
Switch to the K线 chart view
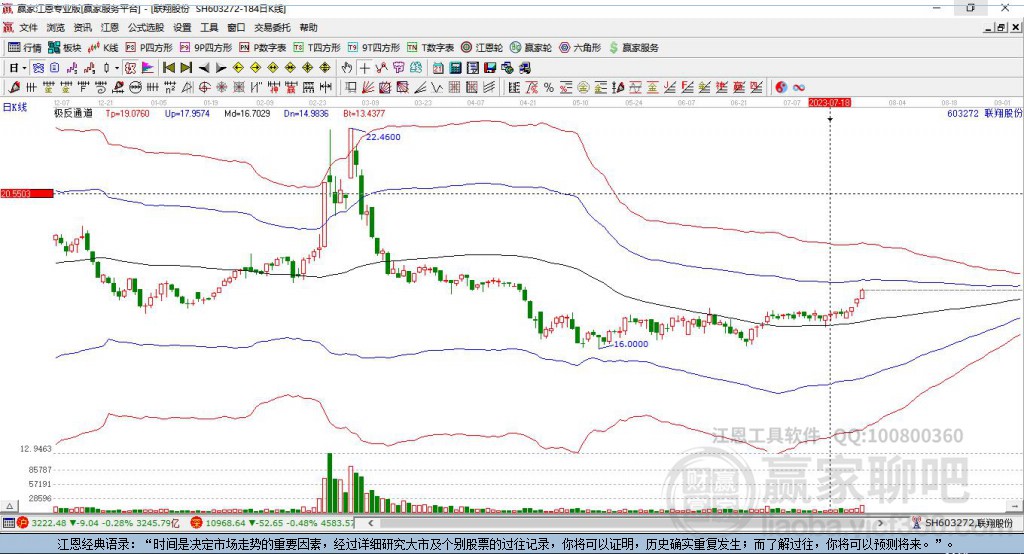(x=103, y=48)
